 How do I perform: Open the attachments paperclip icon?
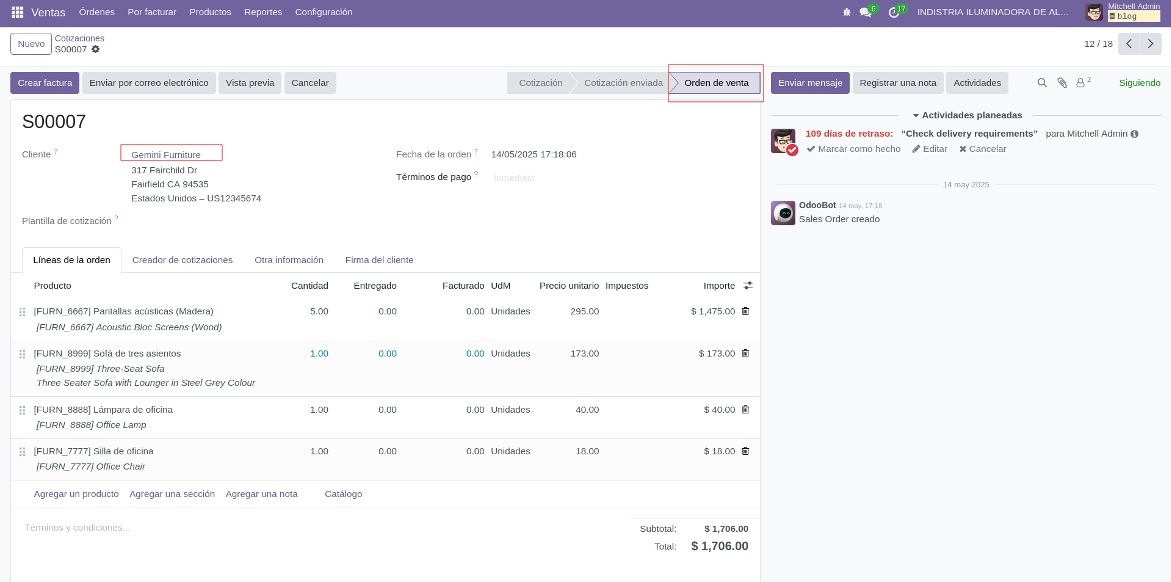click(x=1062, y=83)
